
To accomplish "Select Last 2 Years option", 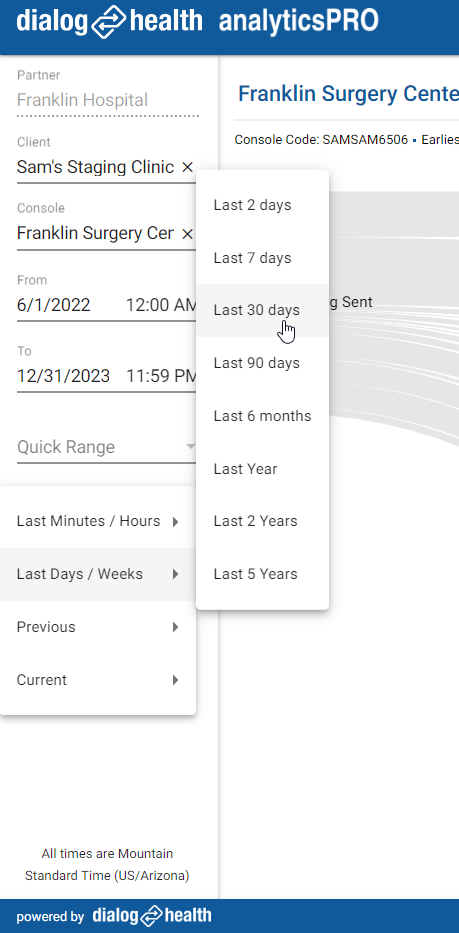I will (x=263, y=521).
